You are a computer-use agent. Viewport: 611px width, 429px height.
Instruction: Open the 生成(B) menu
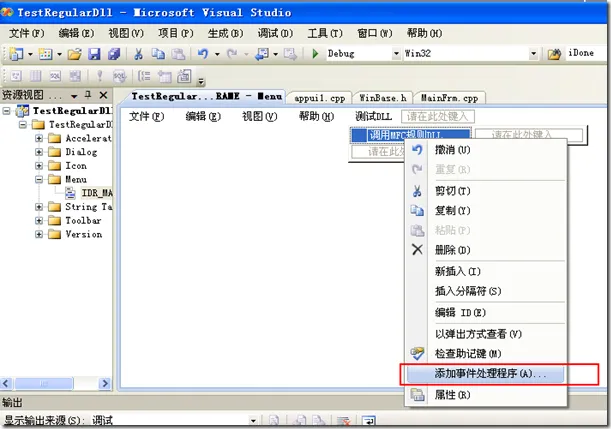225,33
